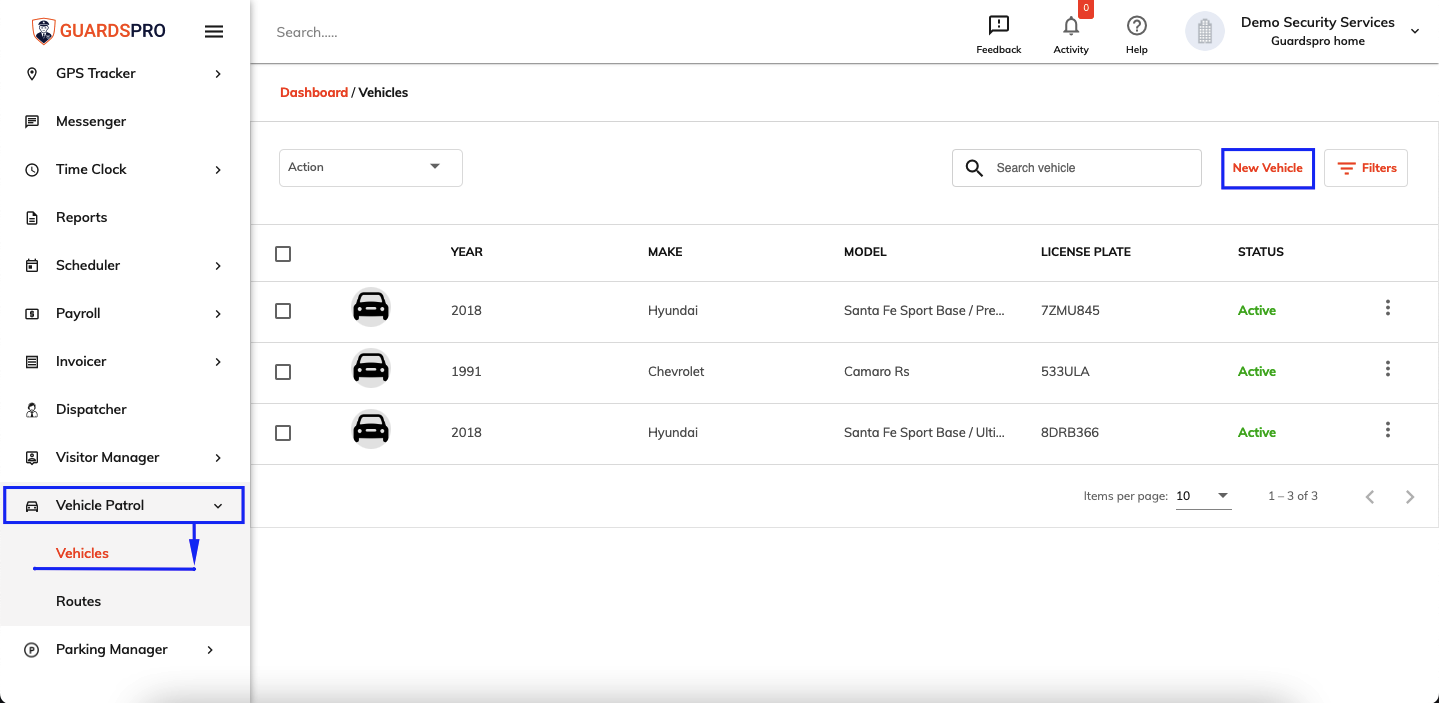
Task: Open the Activity bell notifications
Action: tap(1071, 26)
